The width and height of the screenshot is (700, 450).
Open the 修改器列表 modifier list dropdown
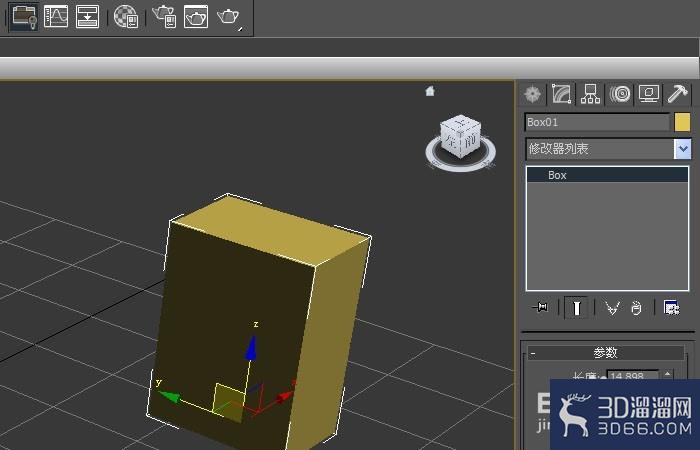[683, 149]
